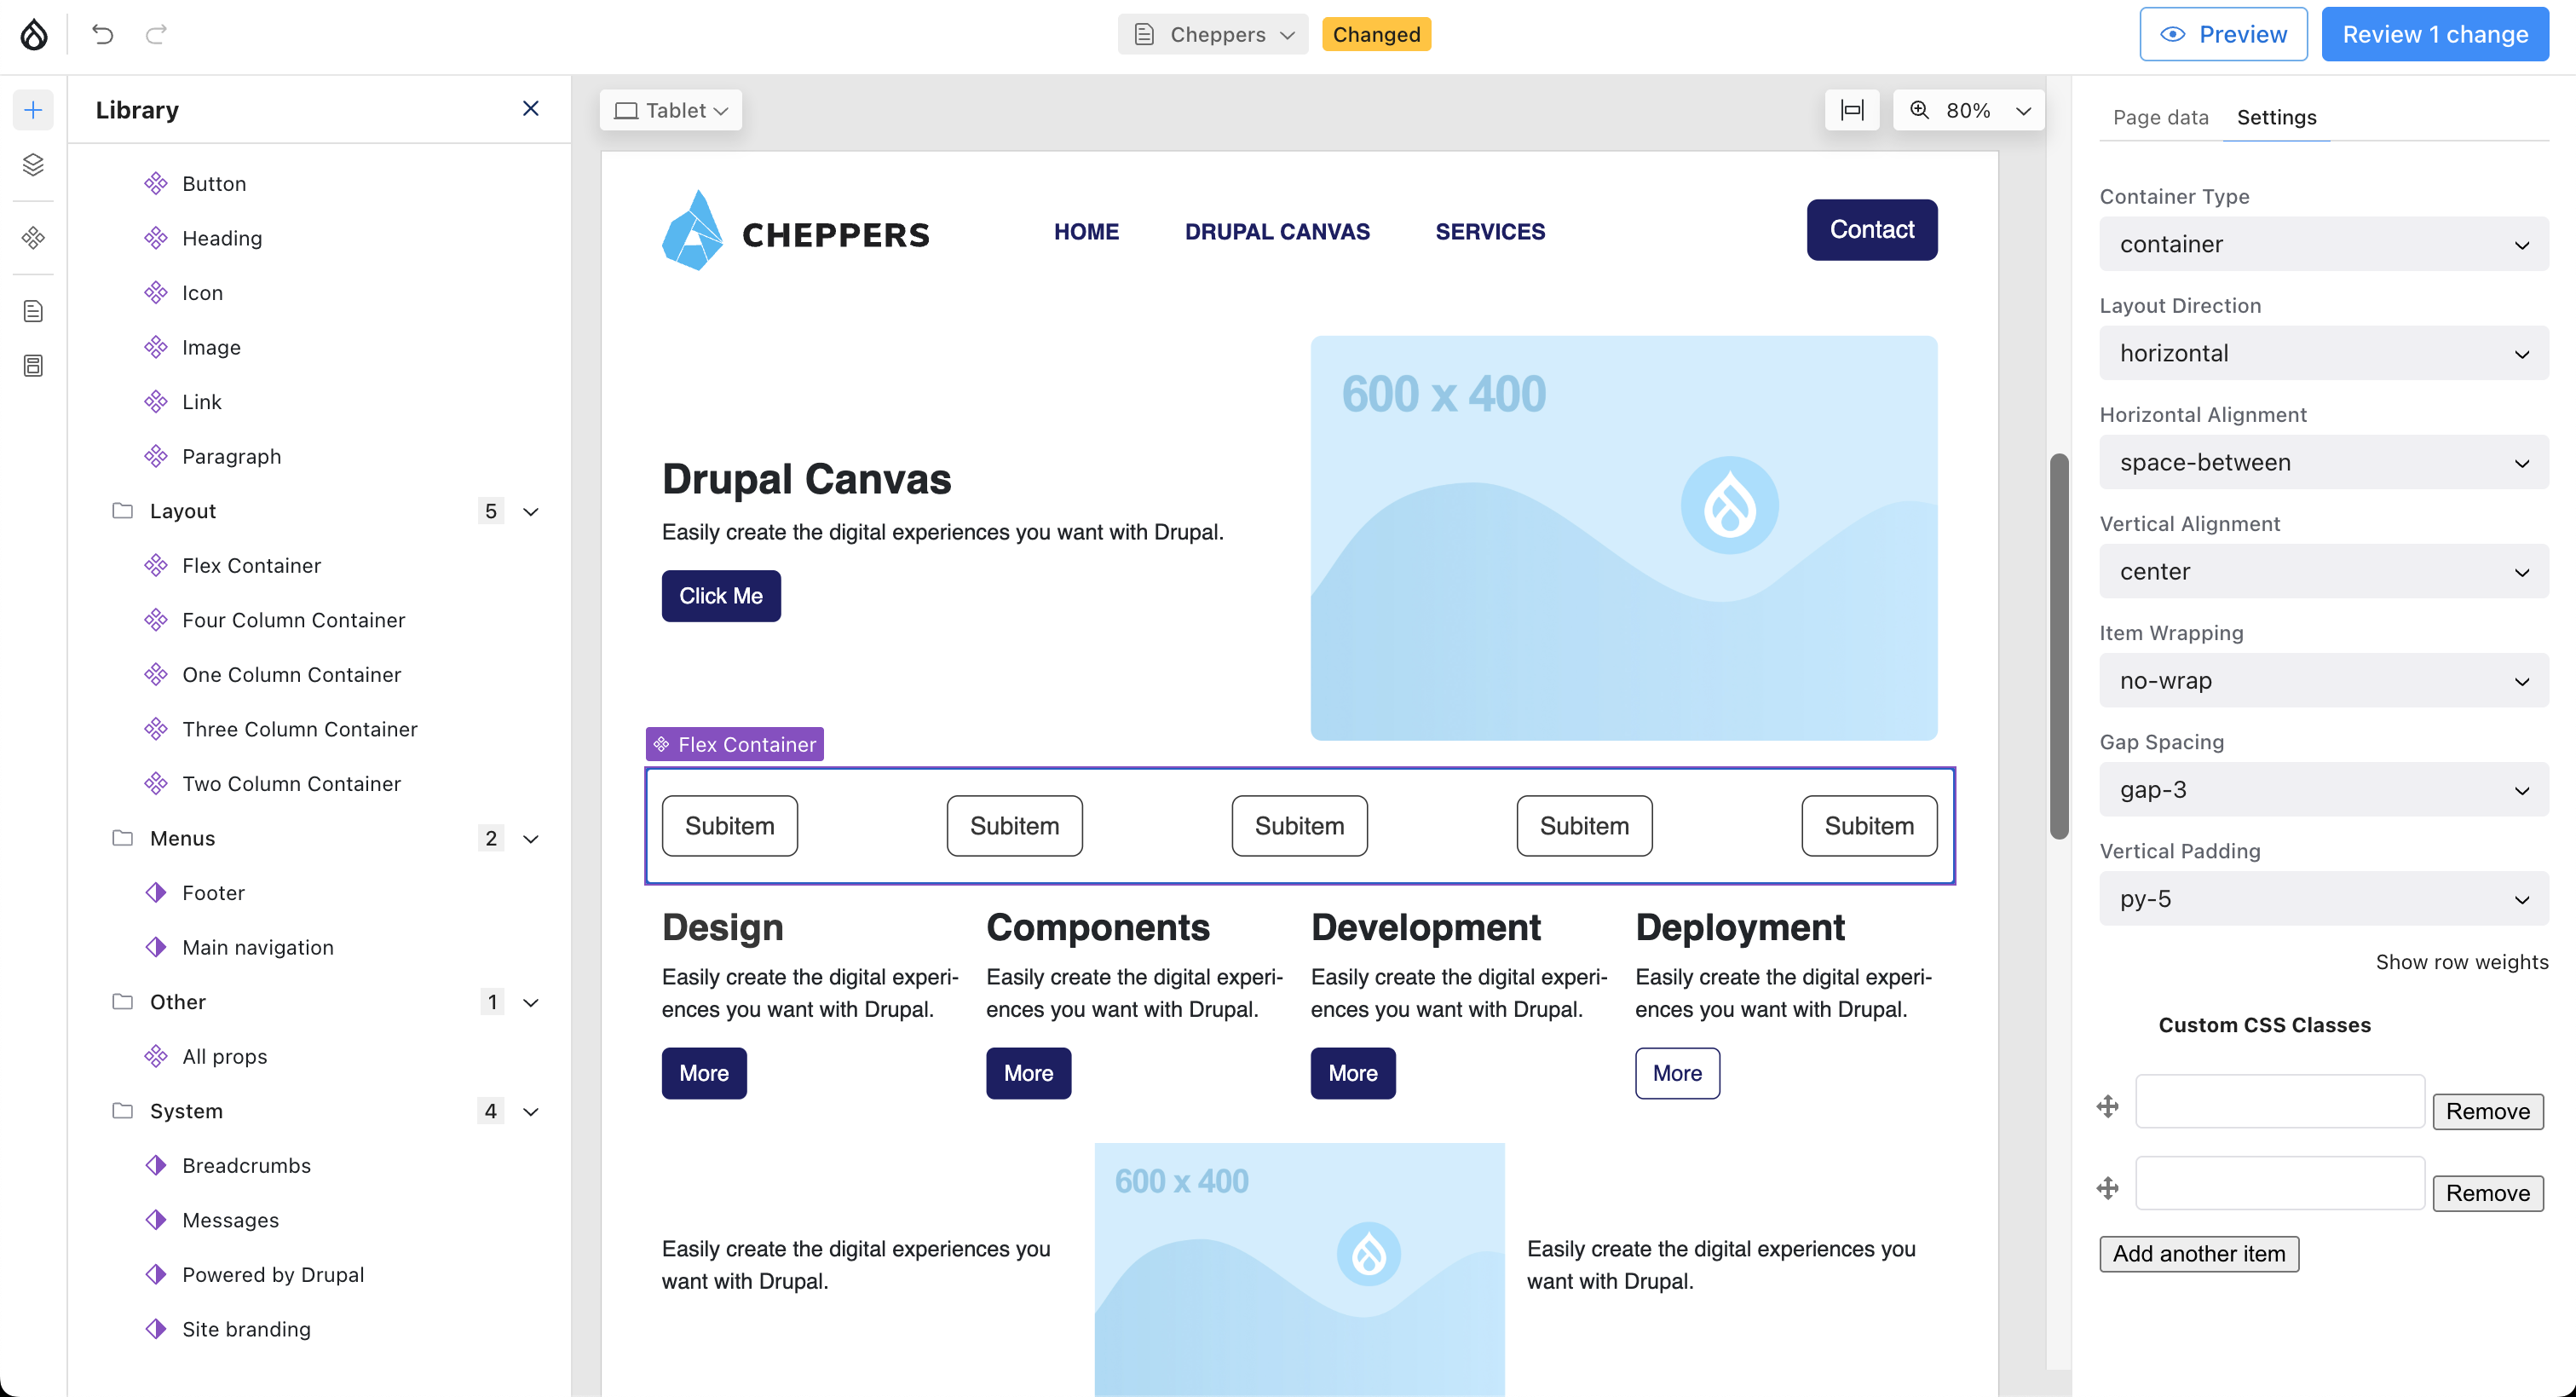Open the Templates sidebar icon
2576x1397 pixels.
tap(33, 366)
